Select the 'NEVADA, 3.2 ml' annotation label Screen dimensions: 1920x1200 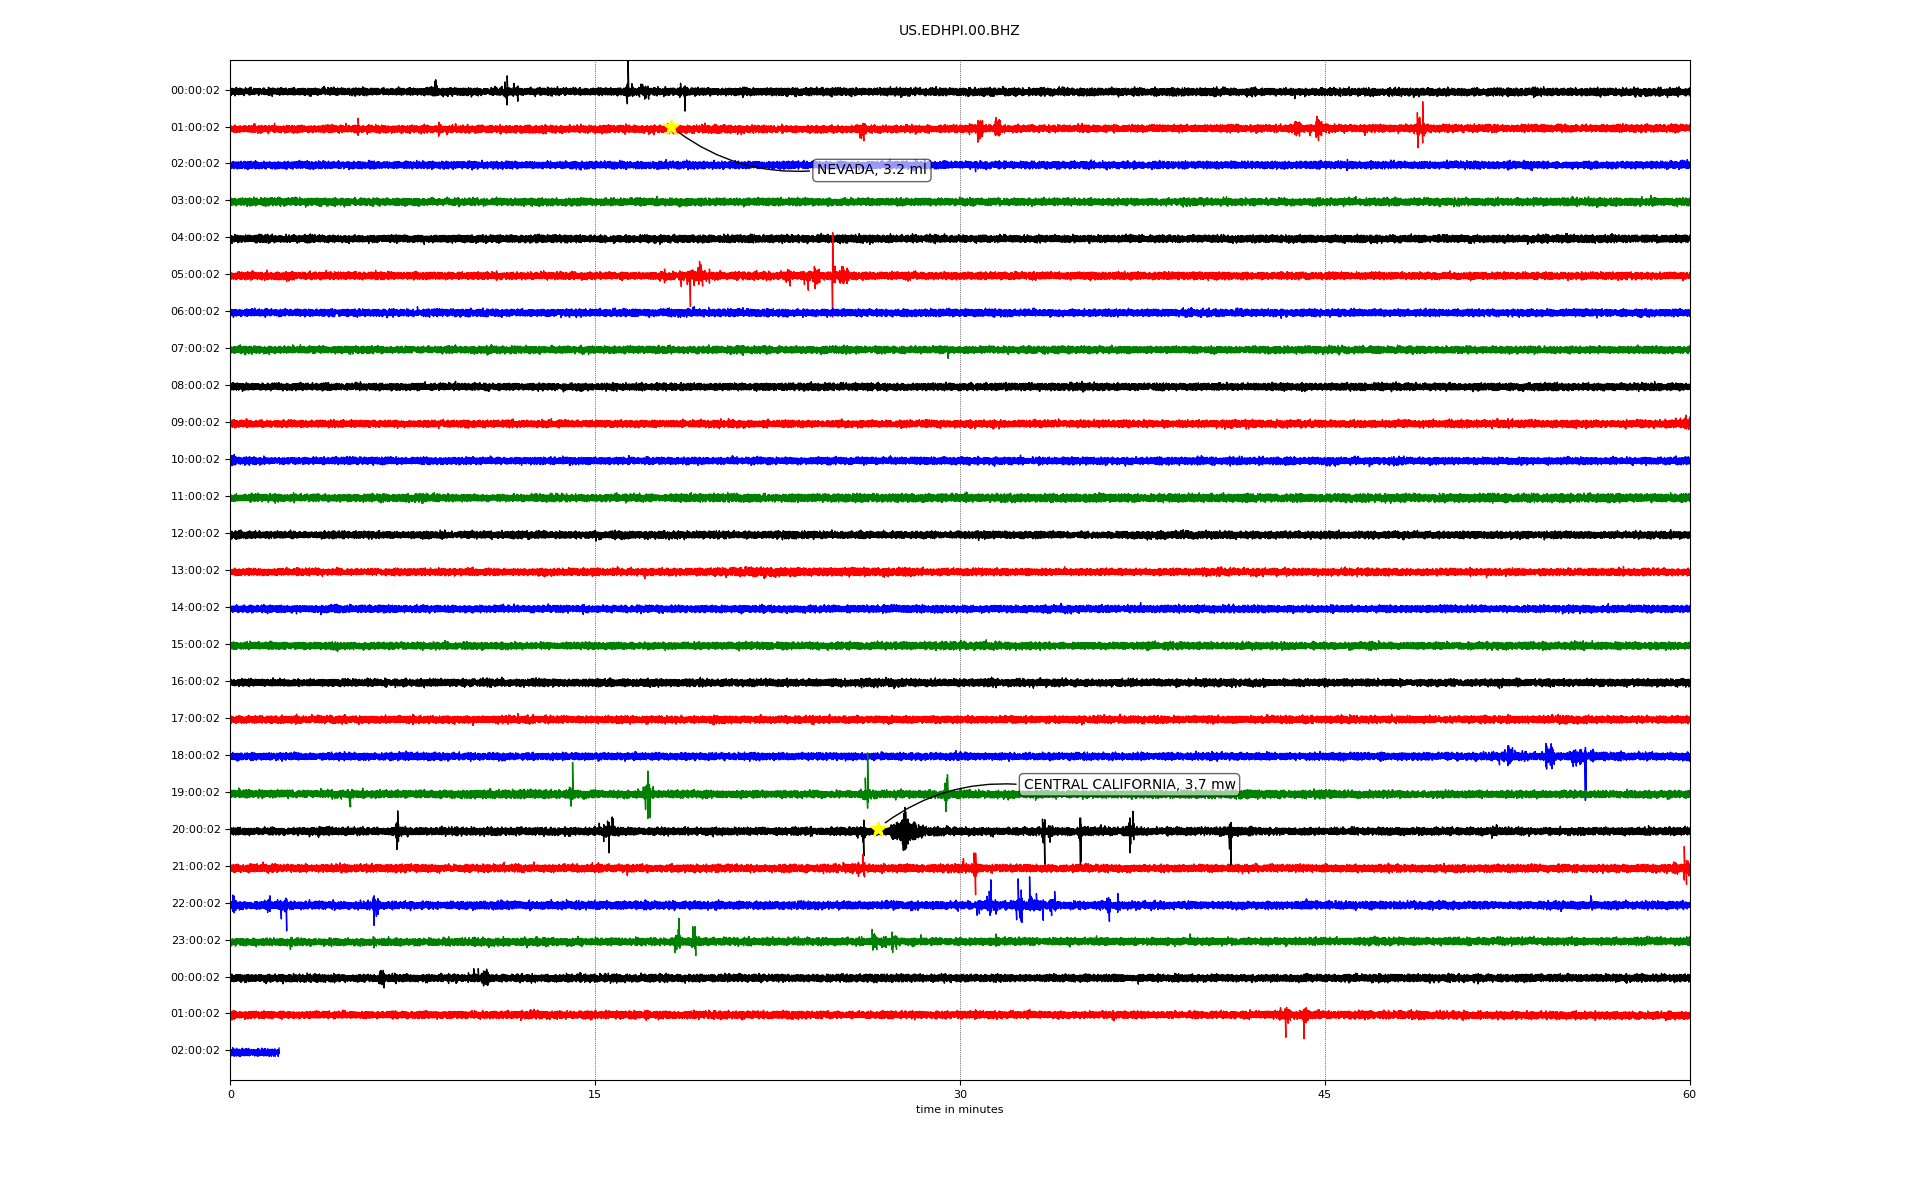872,170
